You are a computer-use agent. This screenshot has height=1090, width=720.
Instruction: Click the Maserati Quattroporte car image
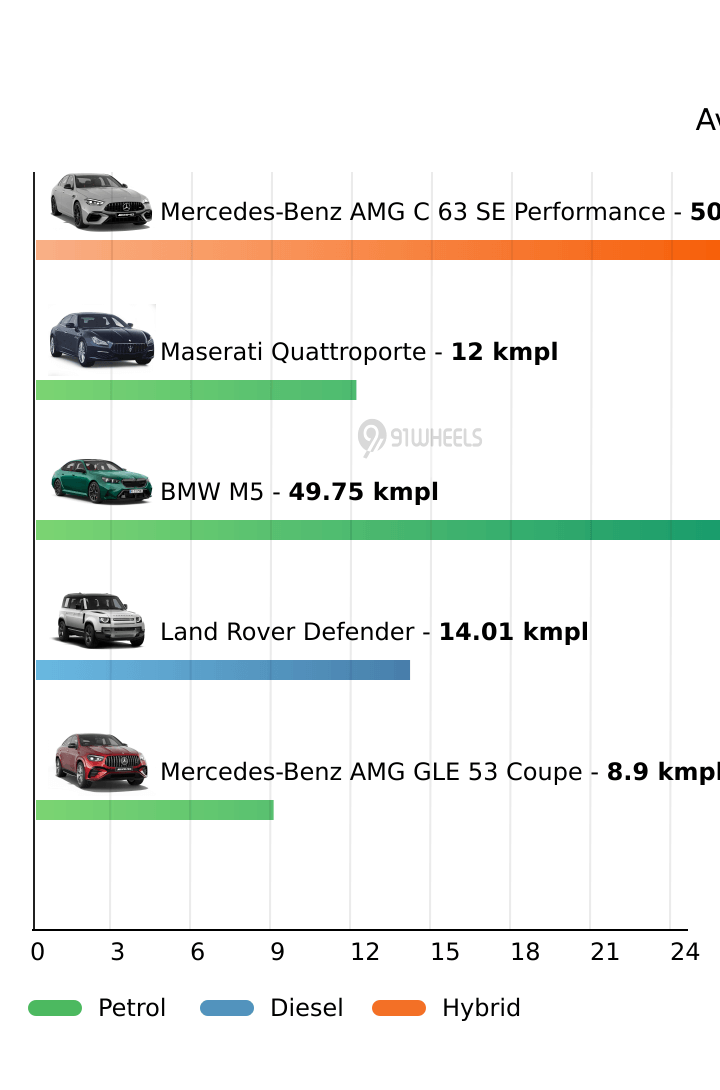coord(102,340)
